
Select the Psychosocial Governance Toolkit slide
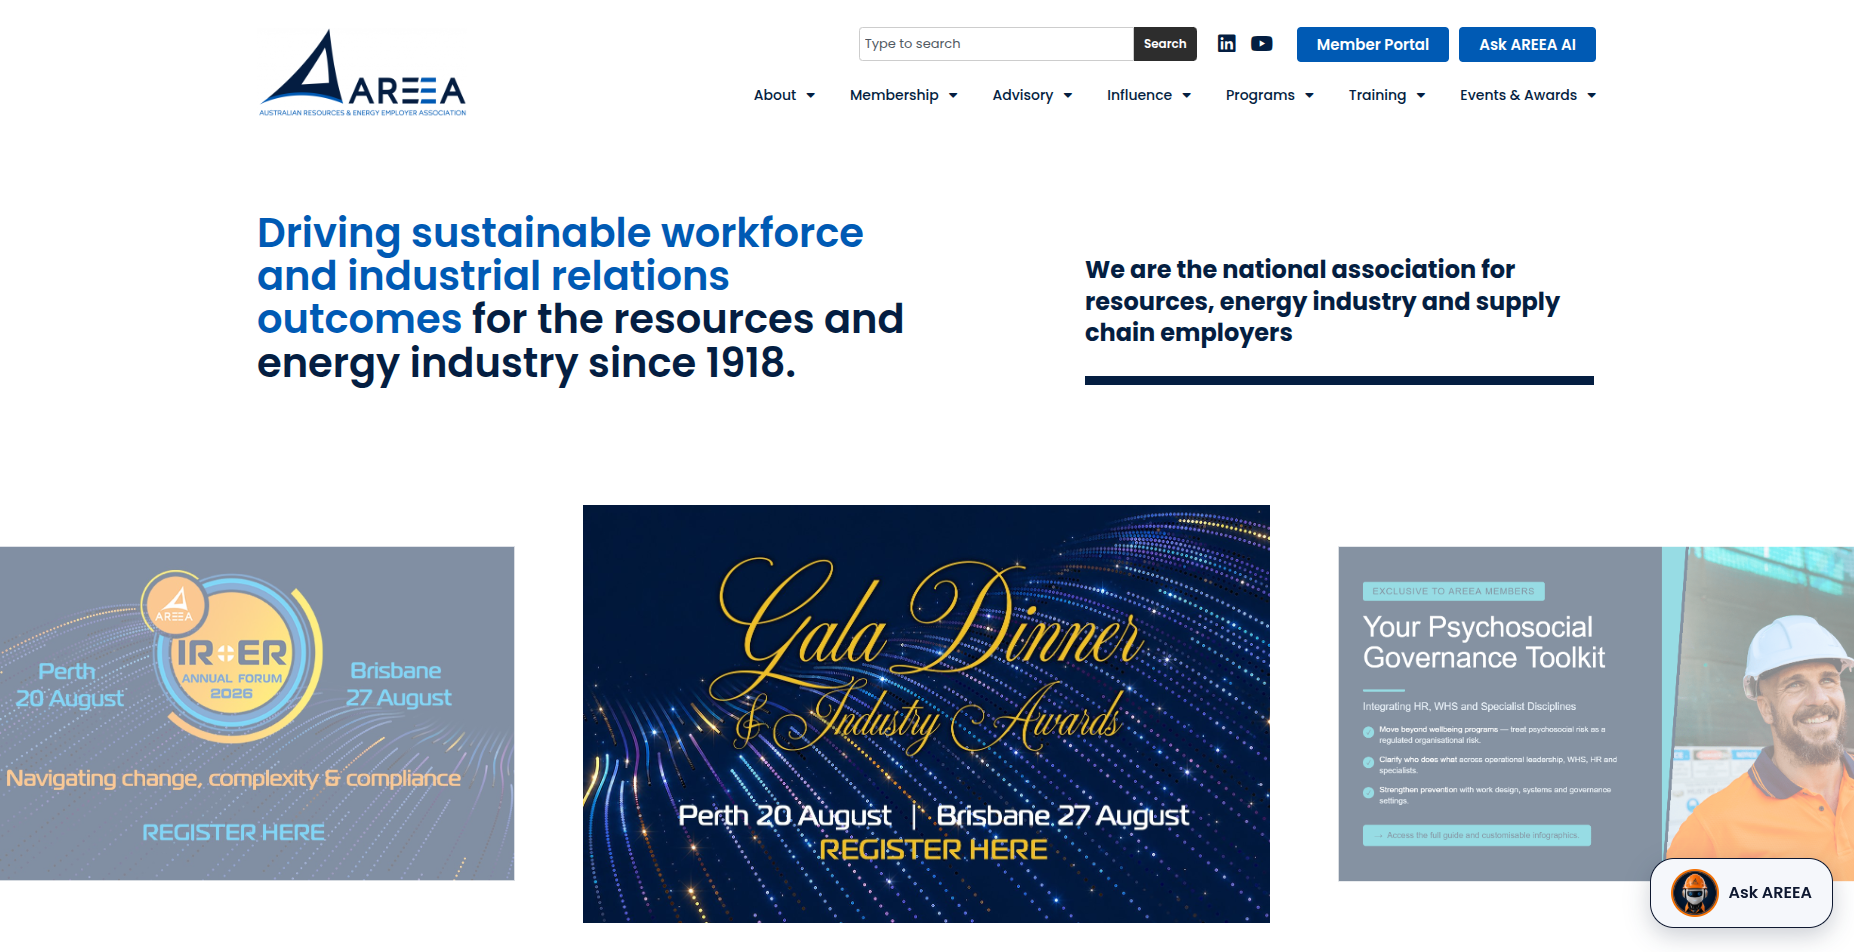pyautogui.click(x=1596, y=714)
